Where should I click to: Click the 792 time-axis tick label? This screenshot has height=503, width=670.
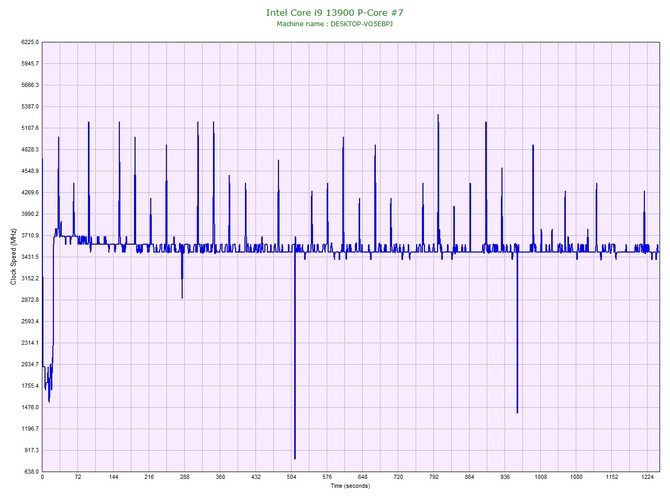434,477
